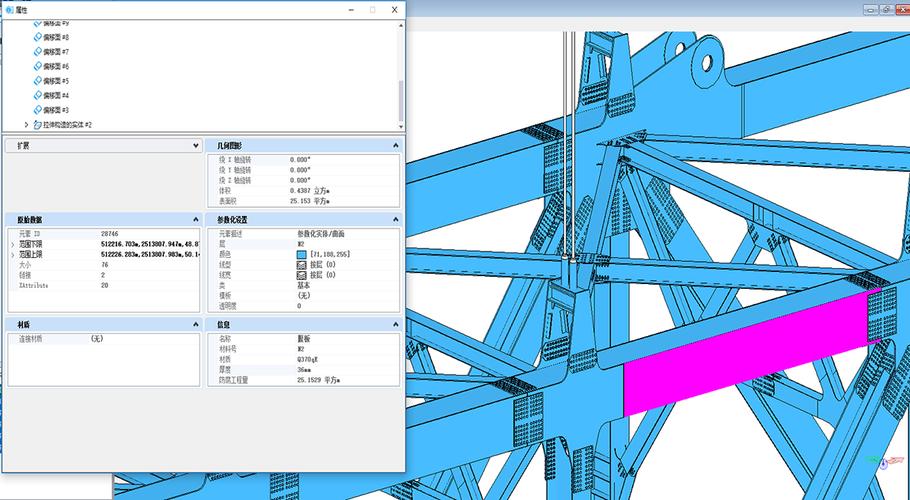Screen dimensions: 910x500
Task: Click the offset face icon beside #7
Action: pos(38,52)
